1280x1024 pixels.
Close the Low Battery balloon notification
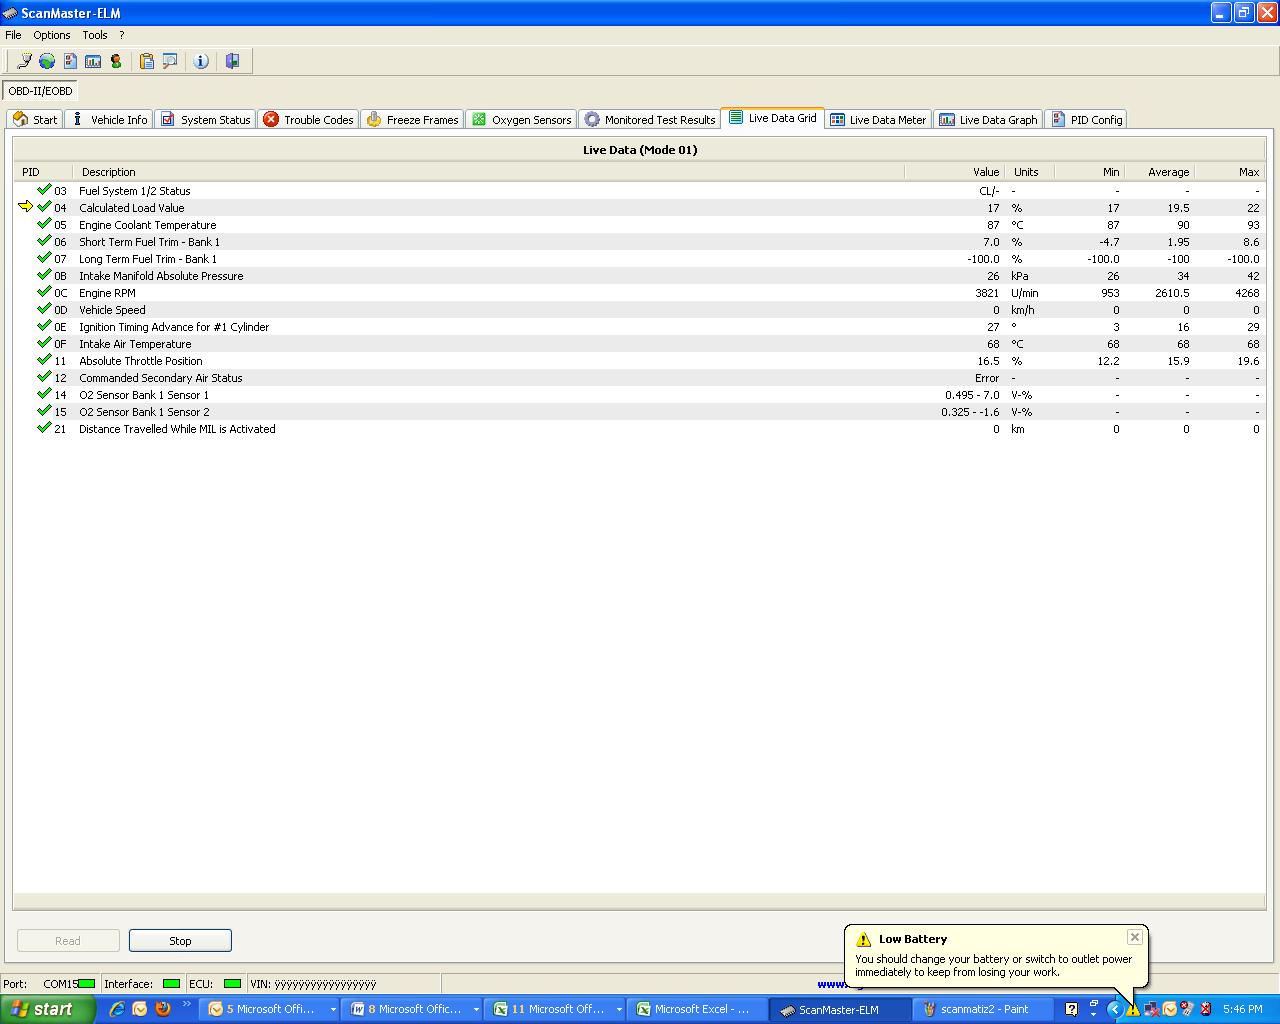tap(1134, 937)
